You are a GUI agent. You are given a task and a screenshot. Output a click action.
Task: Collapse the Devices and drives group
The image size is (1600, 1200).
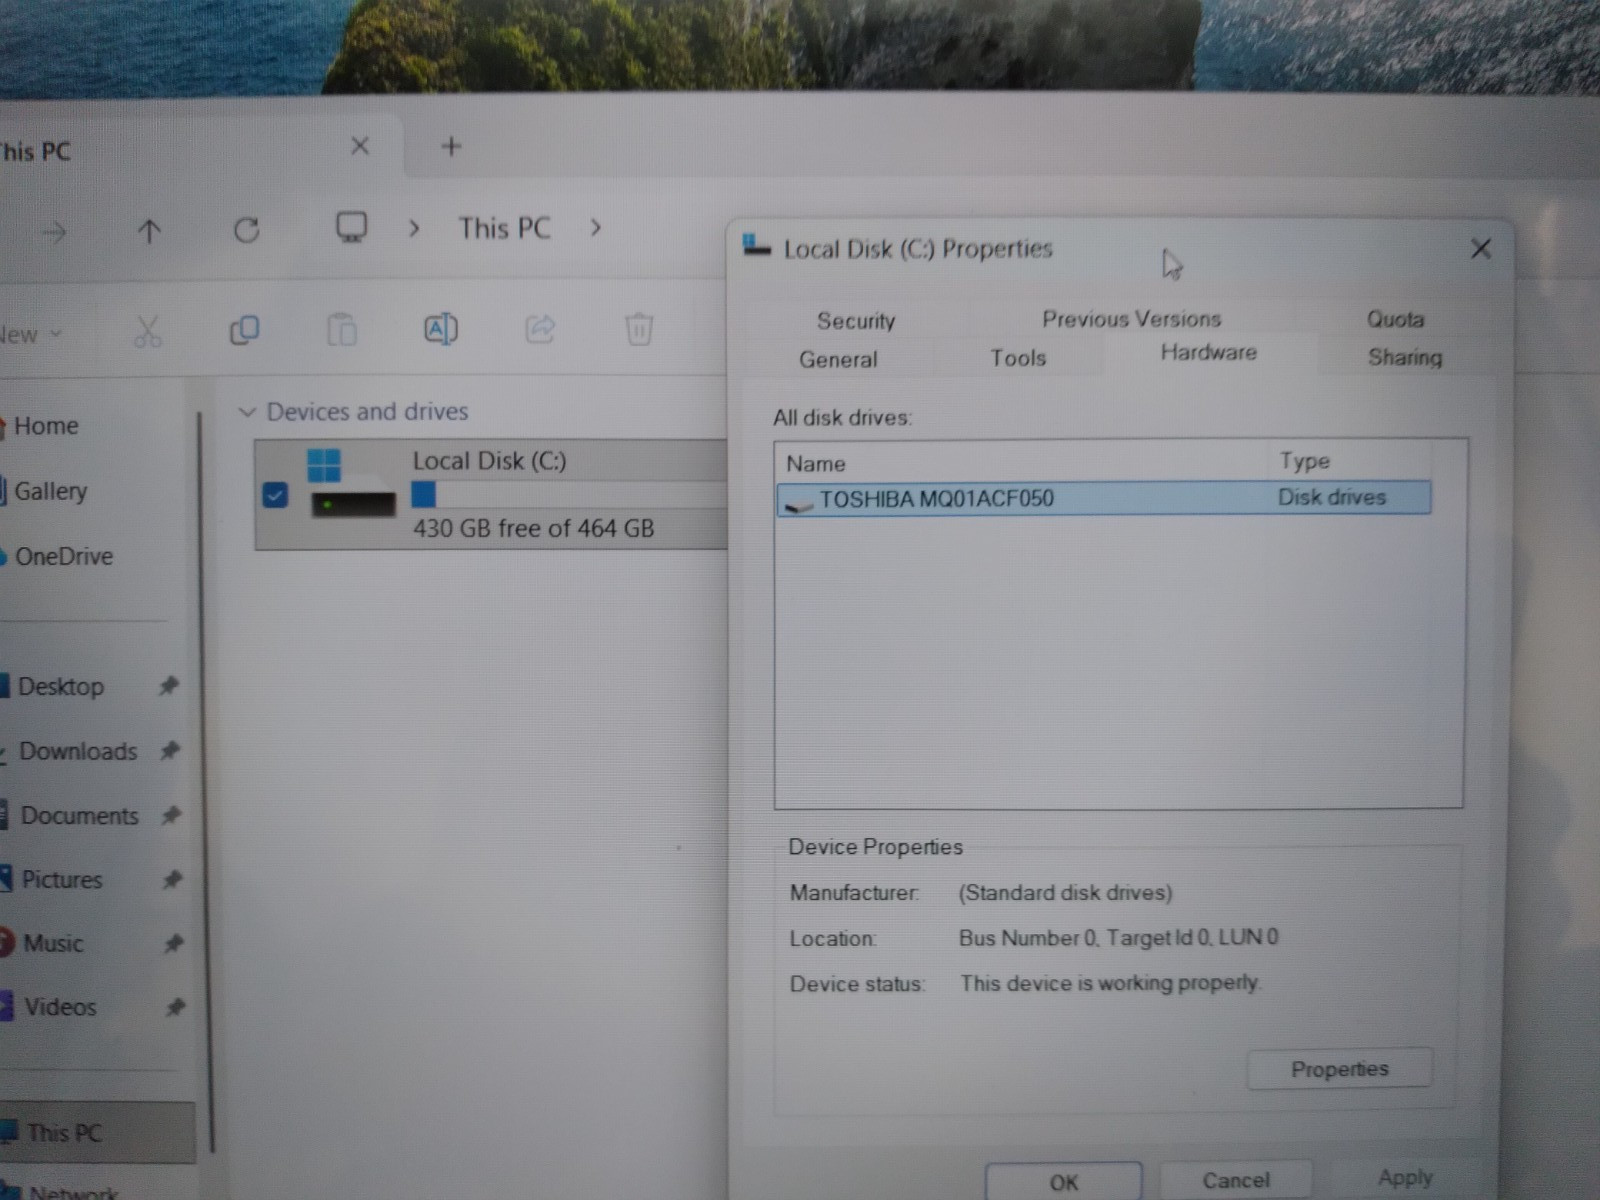coord(247,412)
